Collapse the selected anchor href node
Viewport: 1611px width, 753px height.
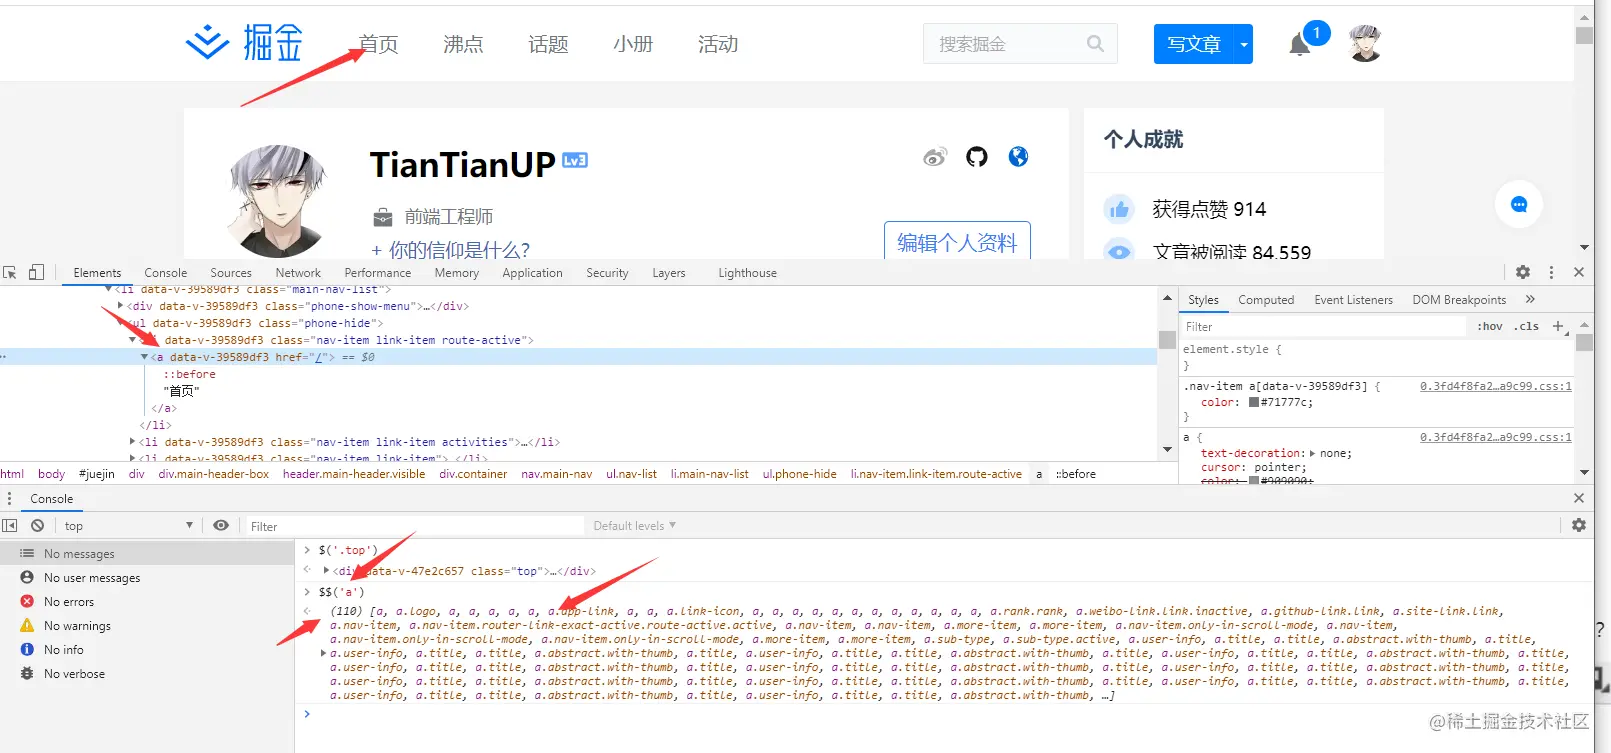click(x=145, y=357)
